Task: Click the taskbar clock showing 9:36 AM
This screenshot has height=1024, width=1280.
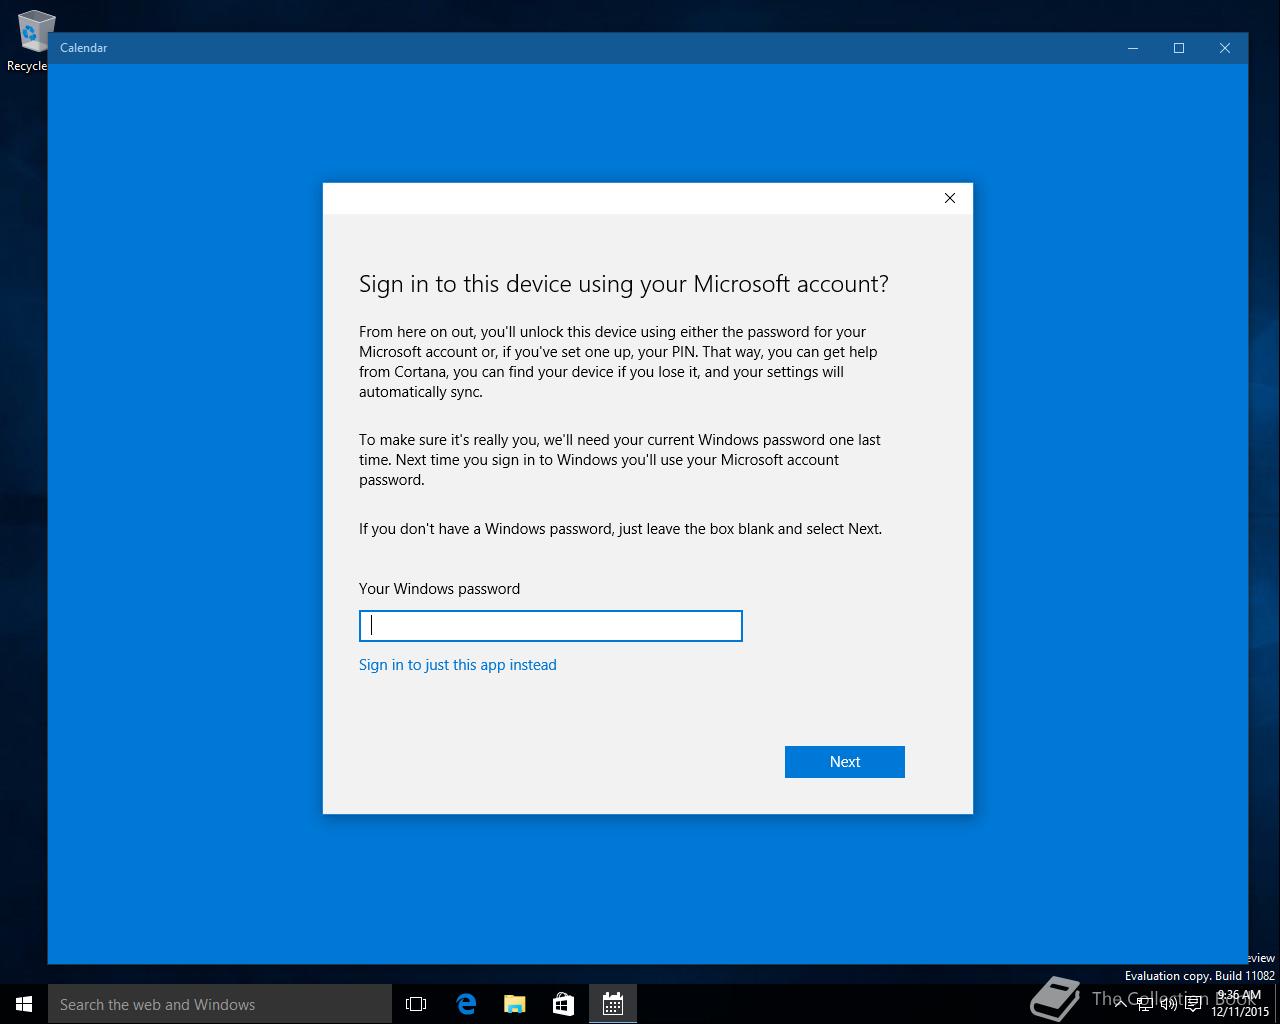Action: tap(1239, 1003)
